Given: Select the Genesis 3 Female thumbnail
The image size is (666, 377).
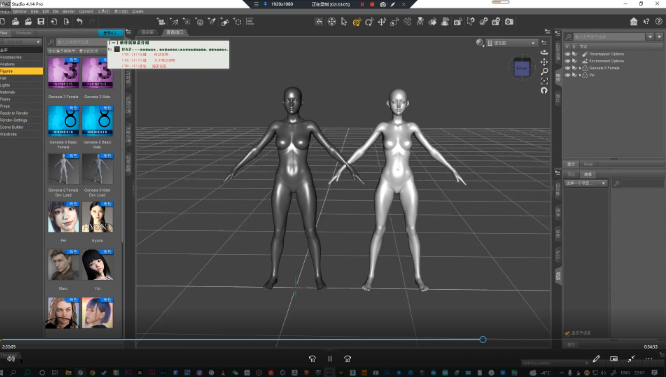Looking at the screenshot, I should 63,73.
